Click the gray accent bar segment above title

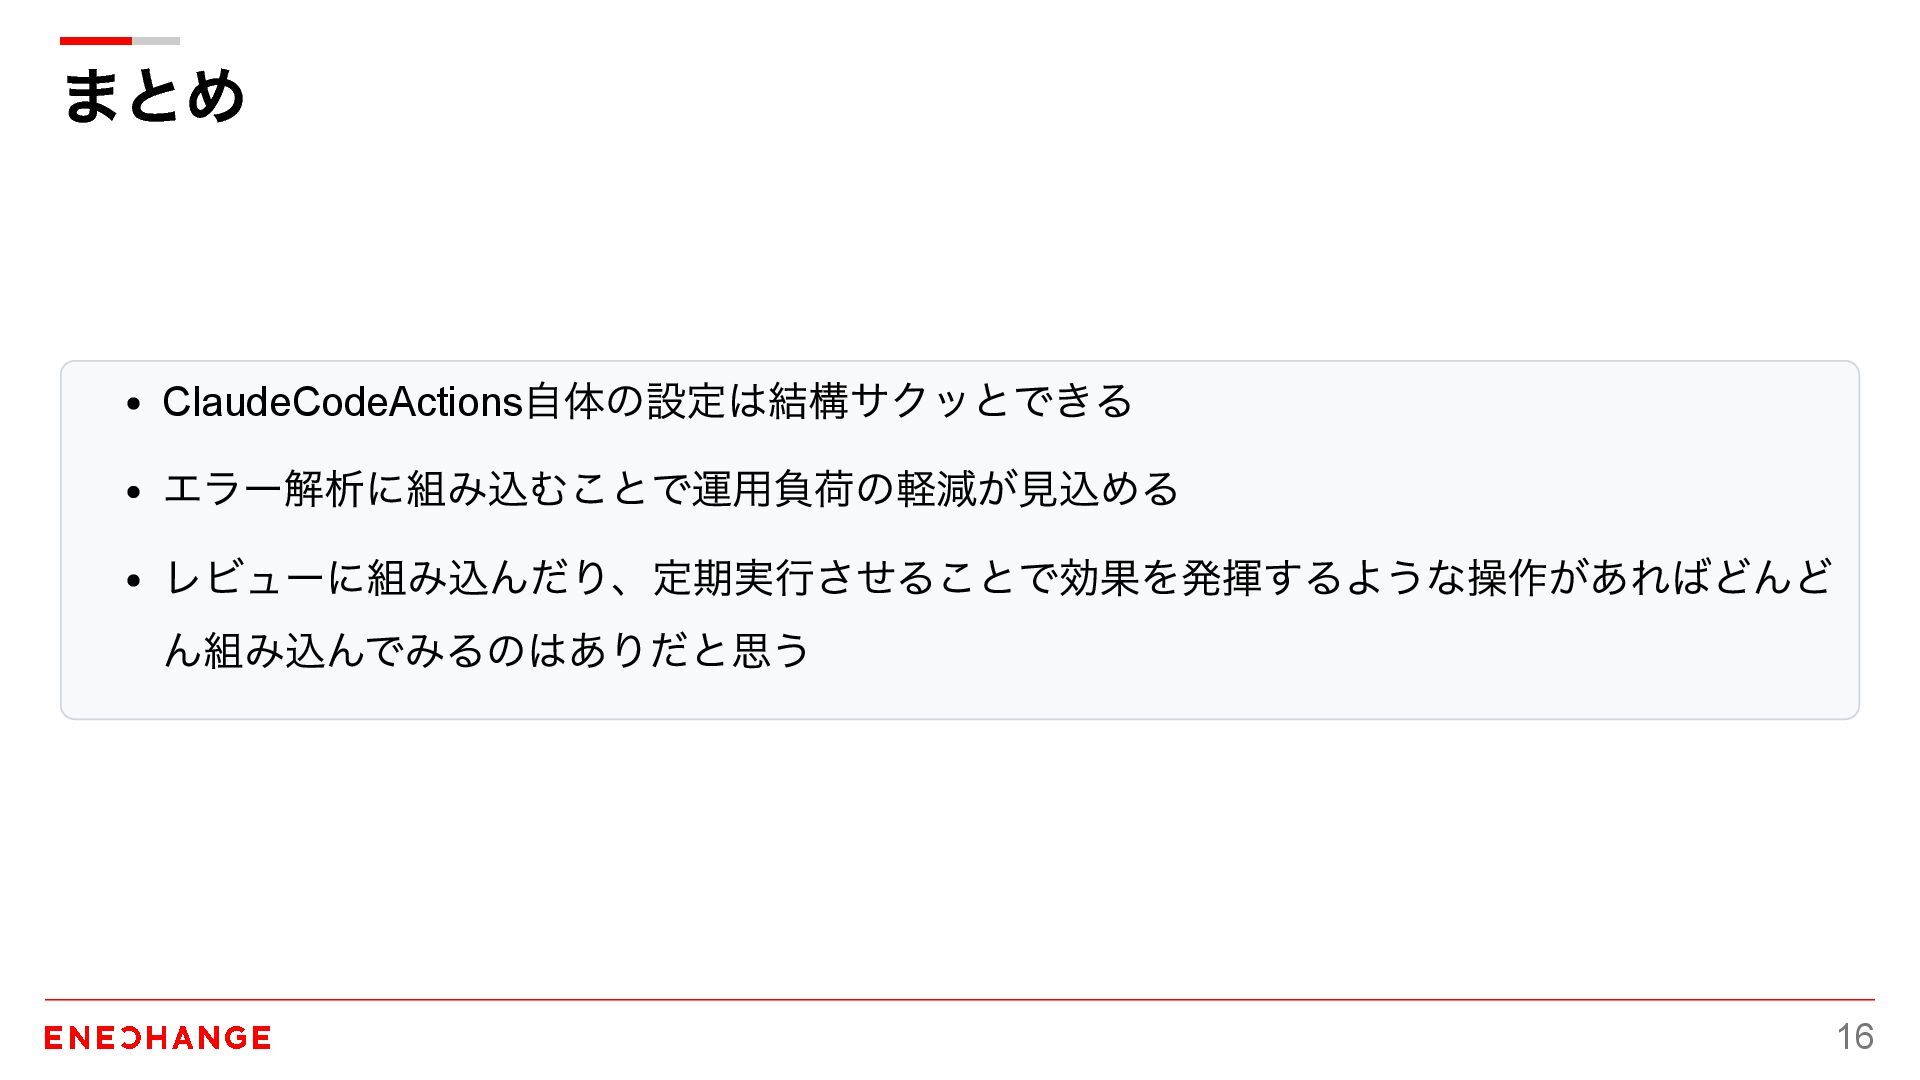coord(156,41)
